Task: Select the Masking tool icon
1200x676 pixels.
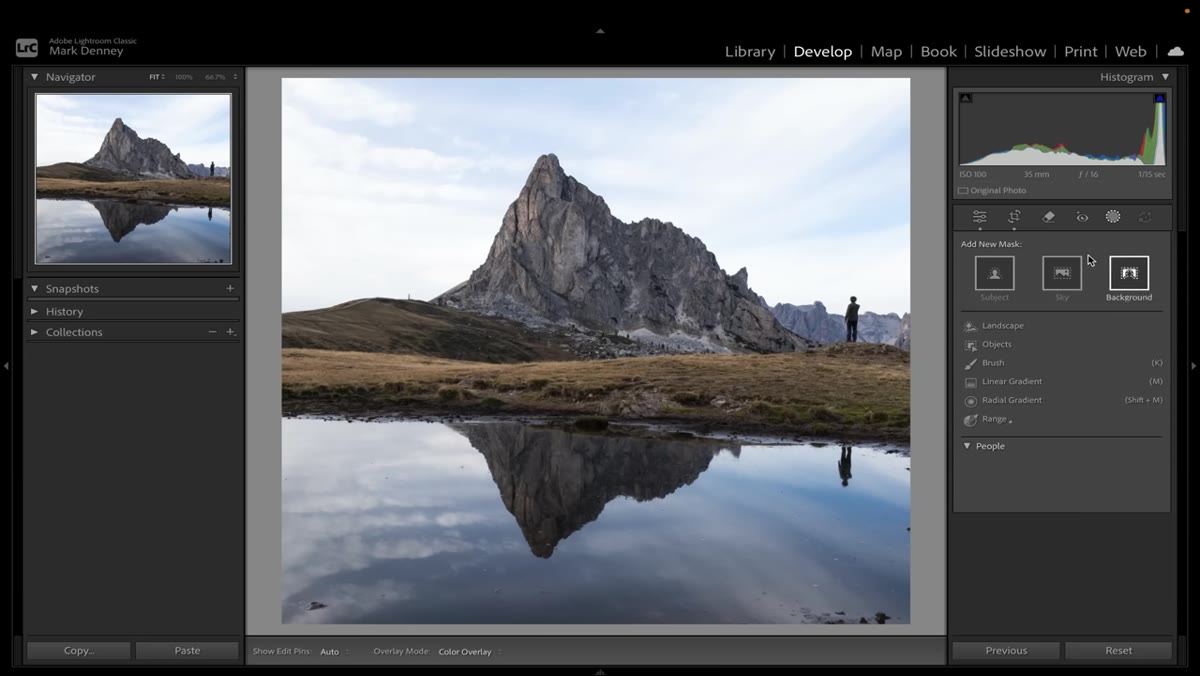Action: 1113,217
